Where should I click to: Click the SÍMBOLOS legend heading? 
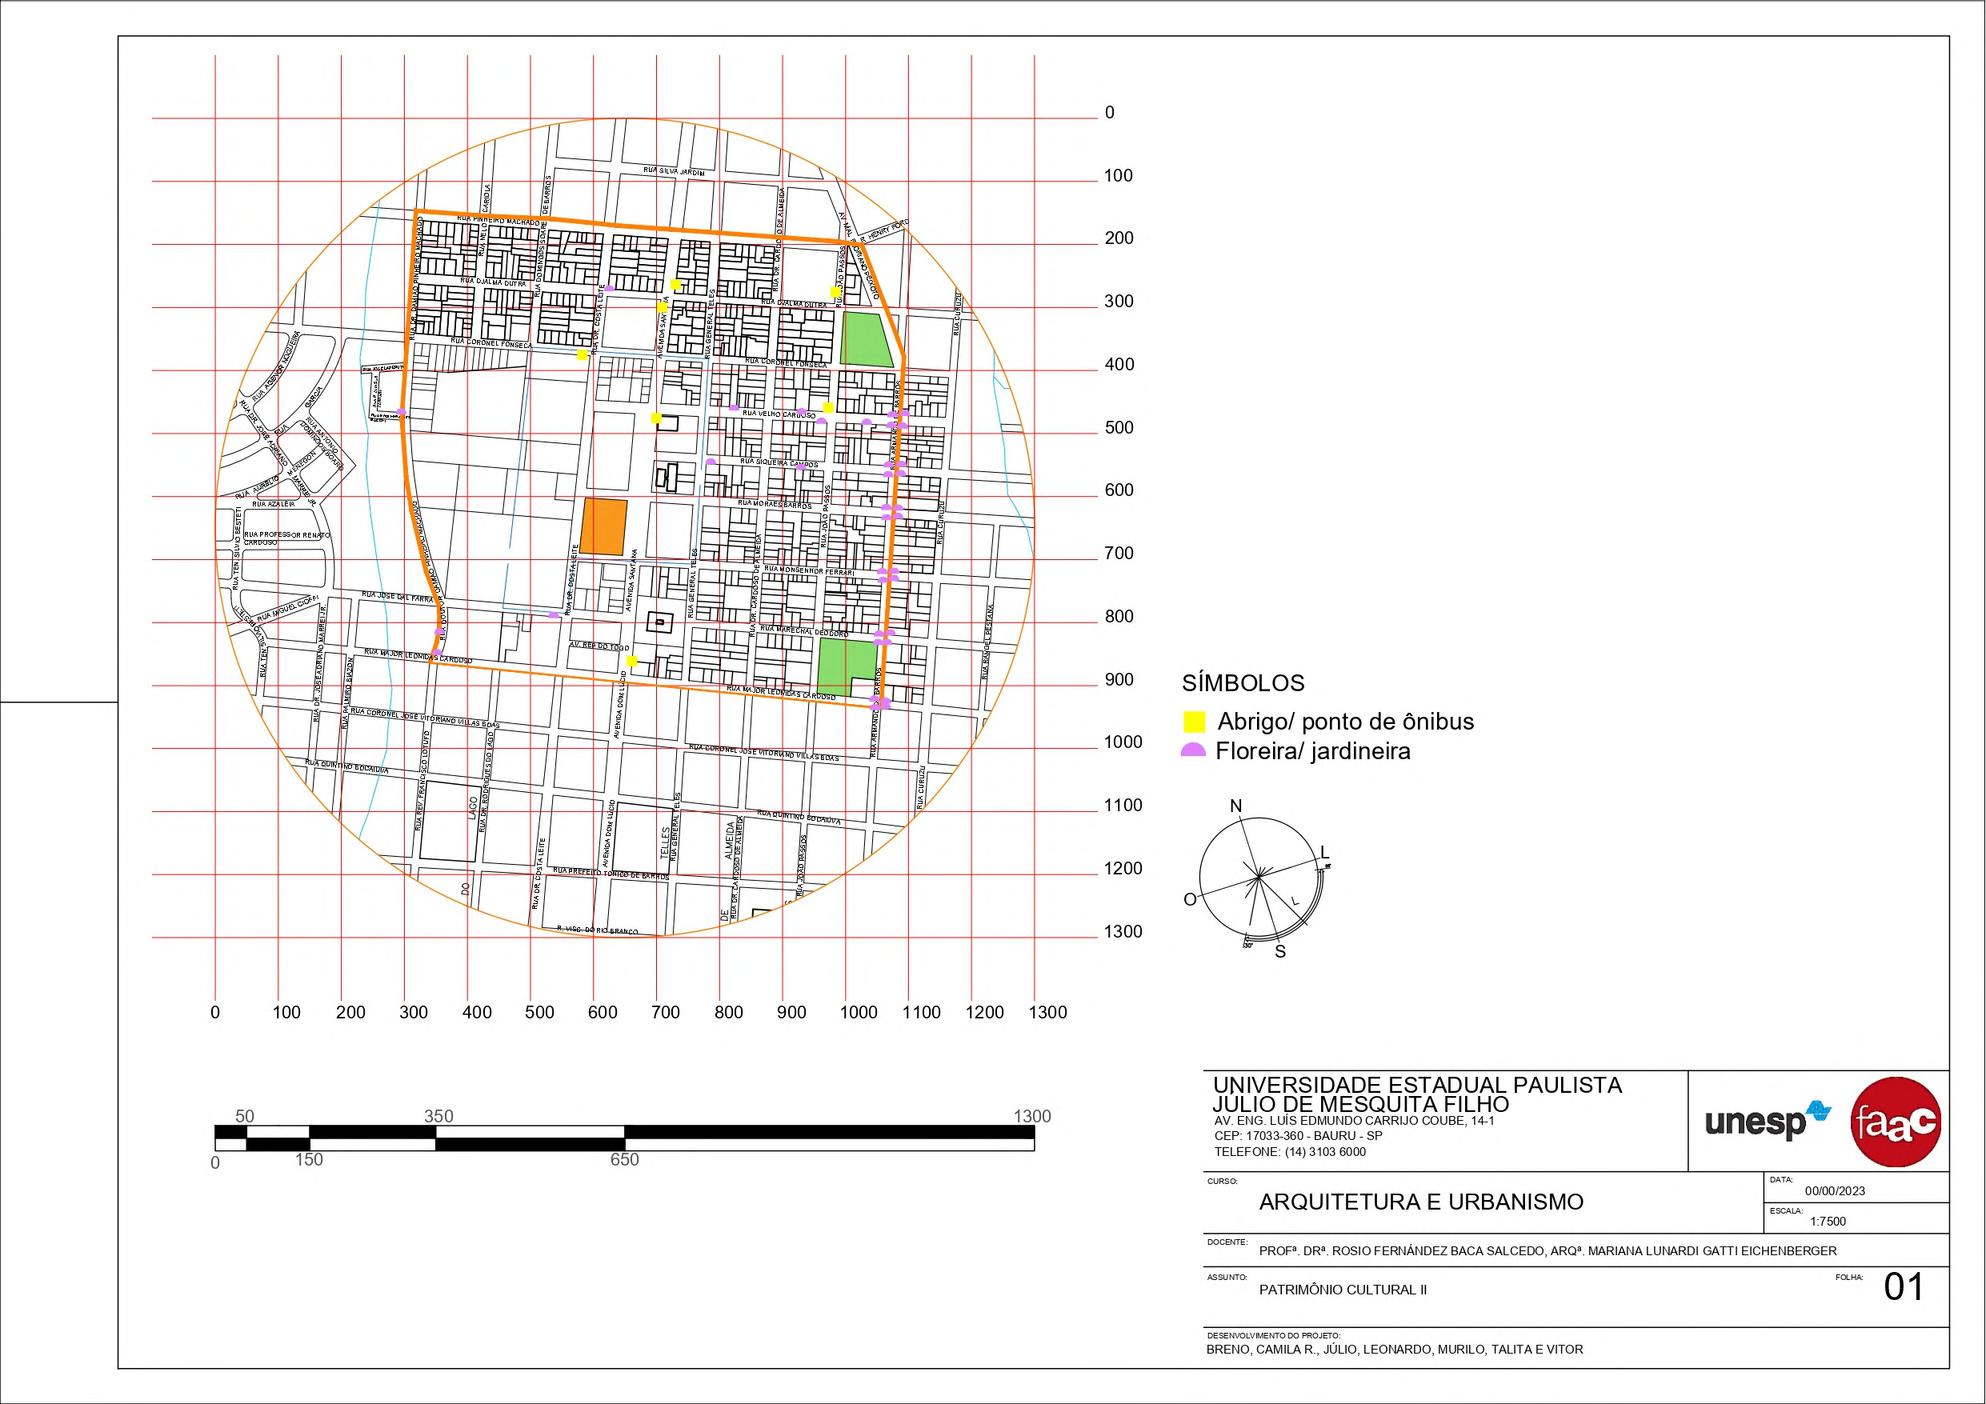tap(1243, 683)
